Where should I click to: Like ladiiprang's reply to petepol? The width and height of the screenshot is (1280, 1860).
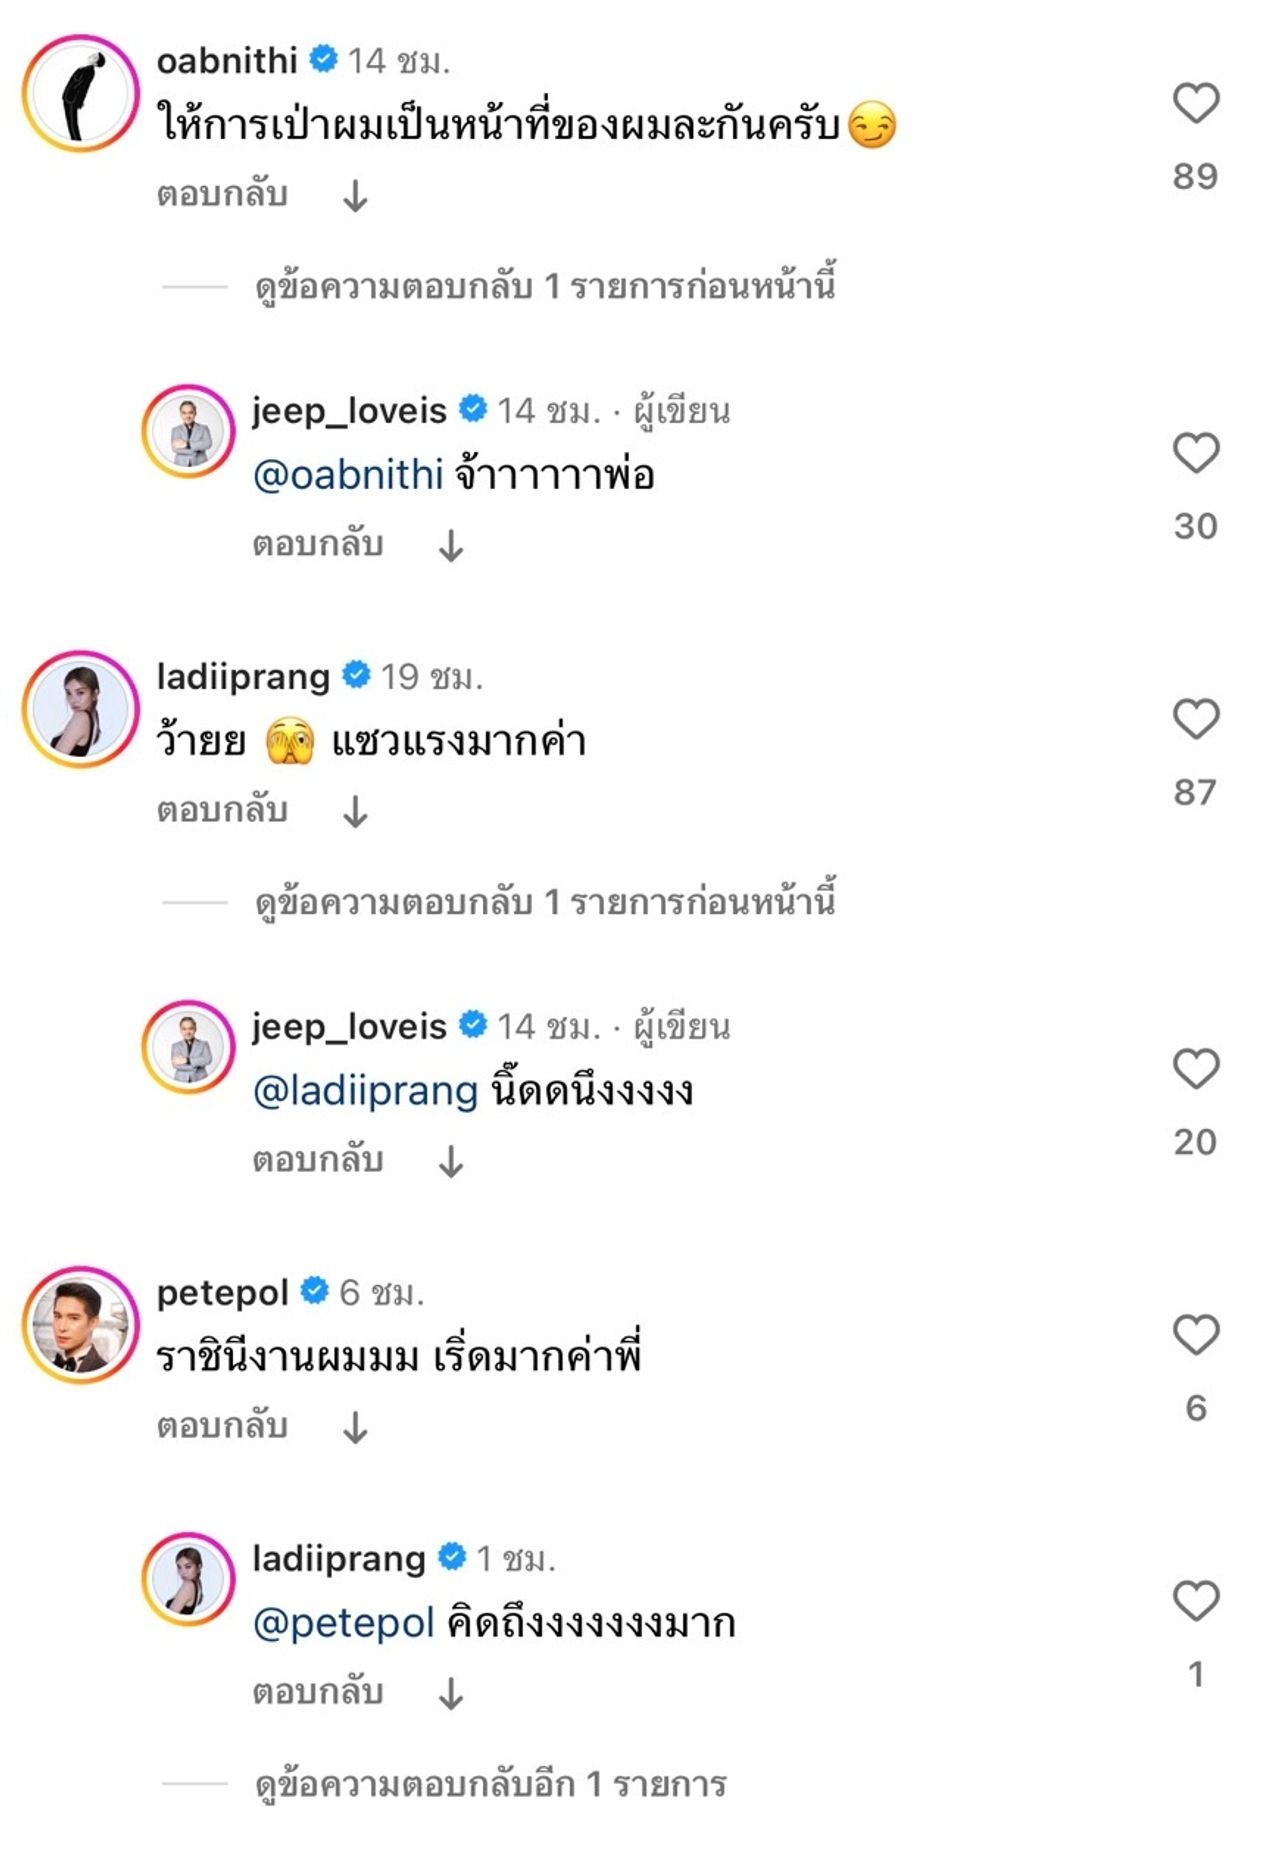click(x=1196, y=1601)
